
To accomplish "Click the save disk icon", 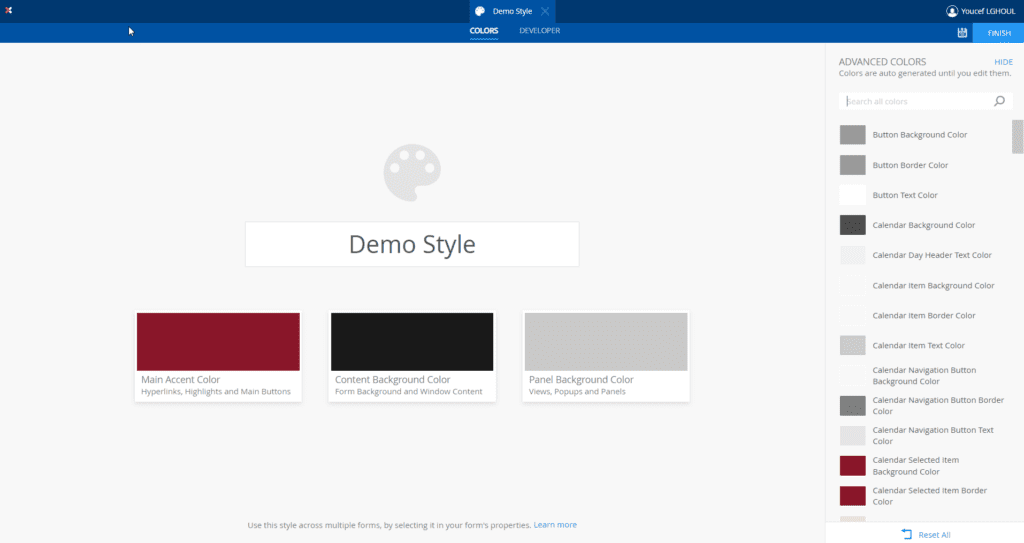I will coord(962,33).
